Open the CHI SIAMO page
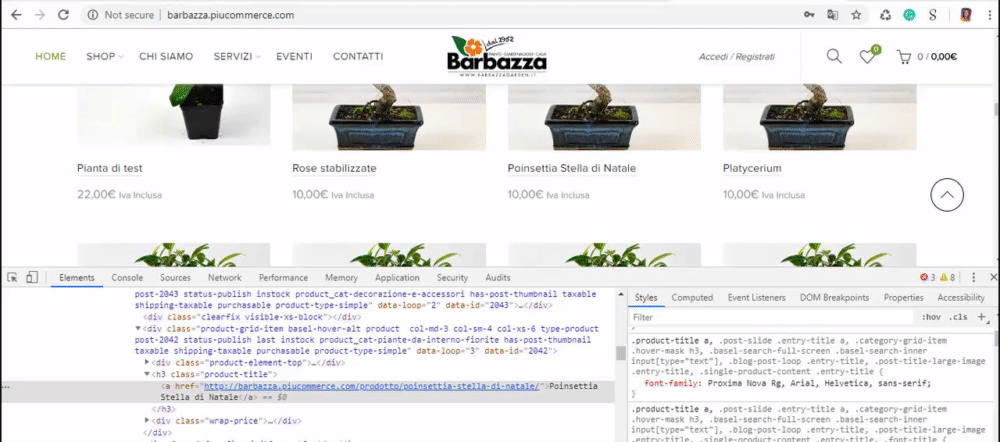This screenshot has width=1000, height=442. coord(166,57)
